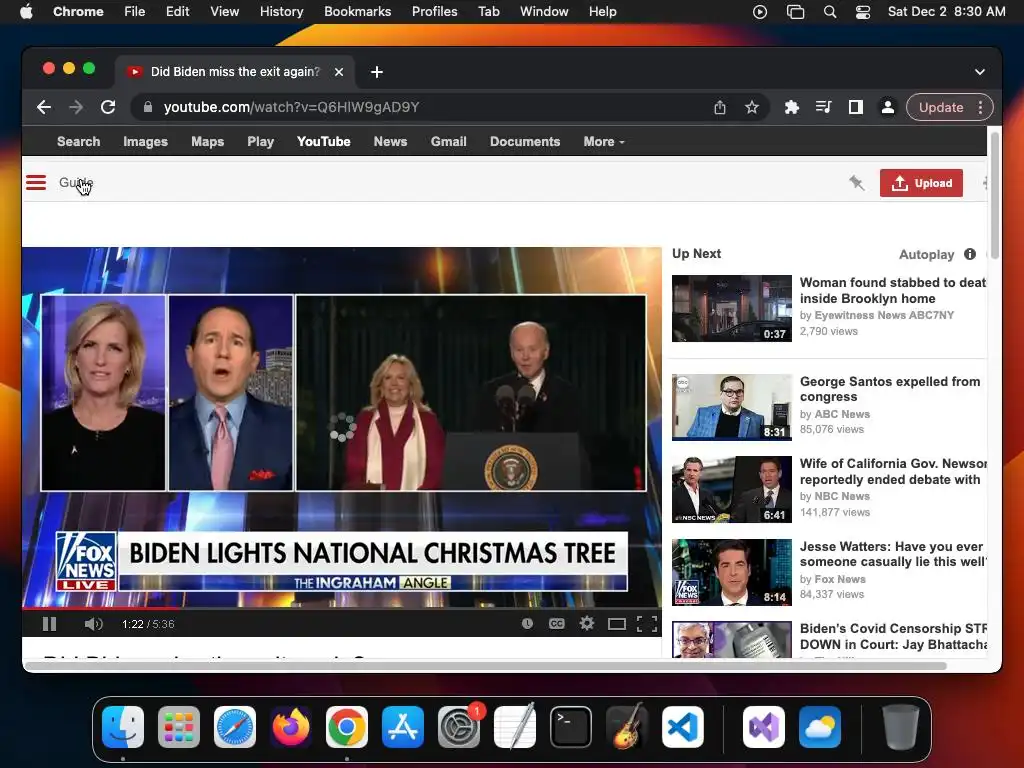Click the browser forward arrow
The height and width of the screenshot is (768, 1024).
[x=76, y=107]
